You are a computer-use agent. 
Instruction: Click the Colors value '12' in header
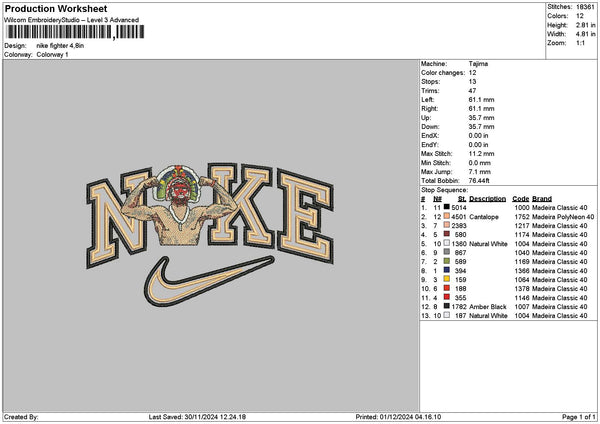[580, 16]
